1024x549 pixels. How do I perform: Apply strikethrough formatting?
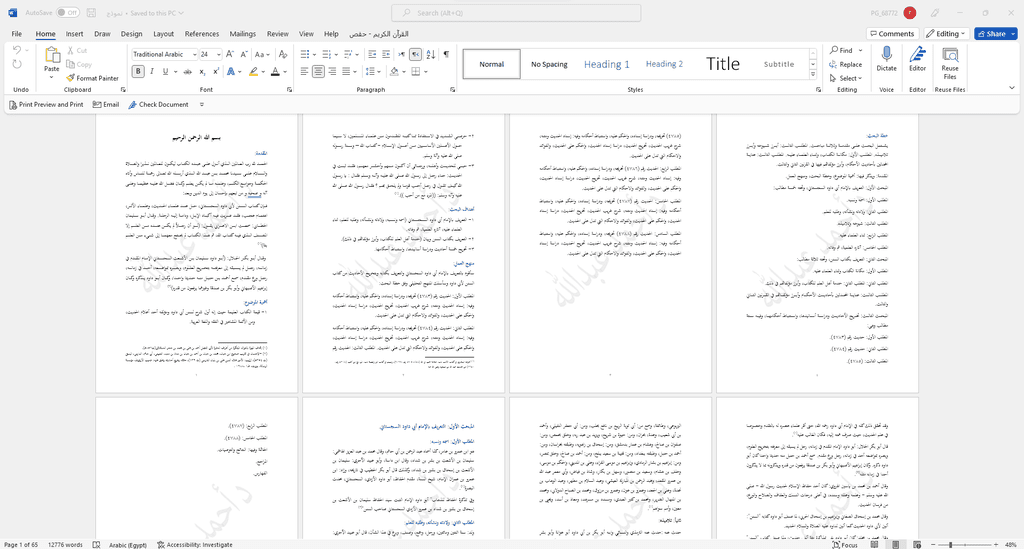click(x=187, y=72)
